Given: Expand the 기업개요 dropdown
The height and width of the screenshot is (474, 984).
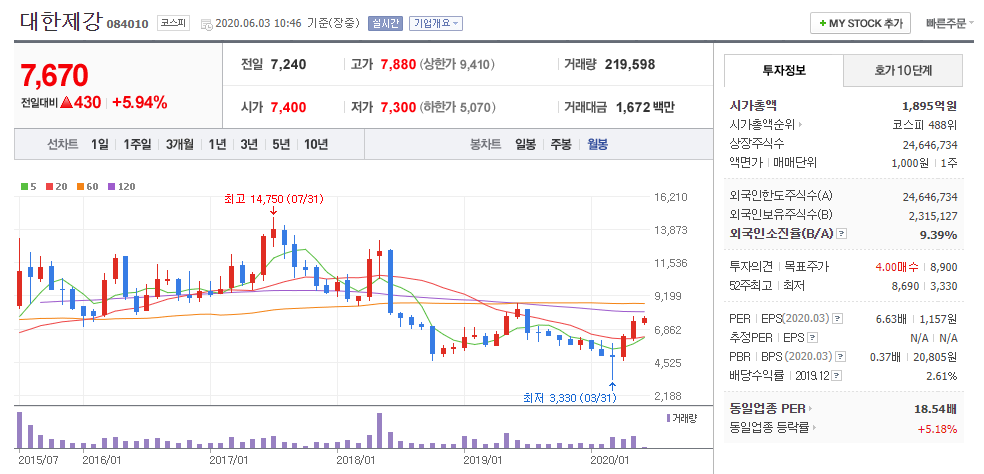Looking at the screenshot, I should pyautogui.click(x=436, y=24).
